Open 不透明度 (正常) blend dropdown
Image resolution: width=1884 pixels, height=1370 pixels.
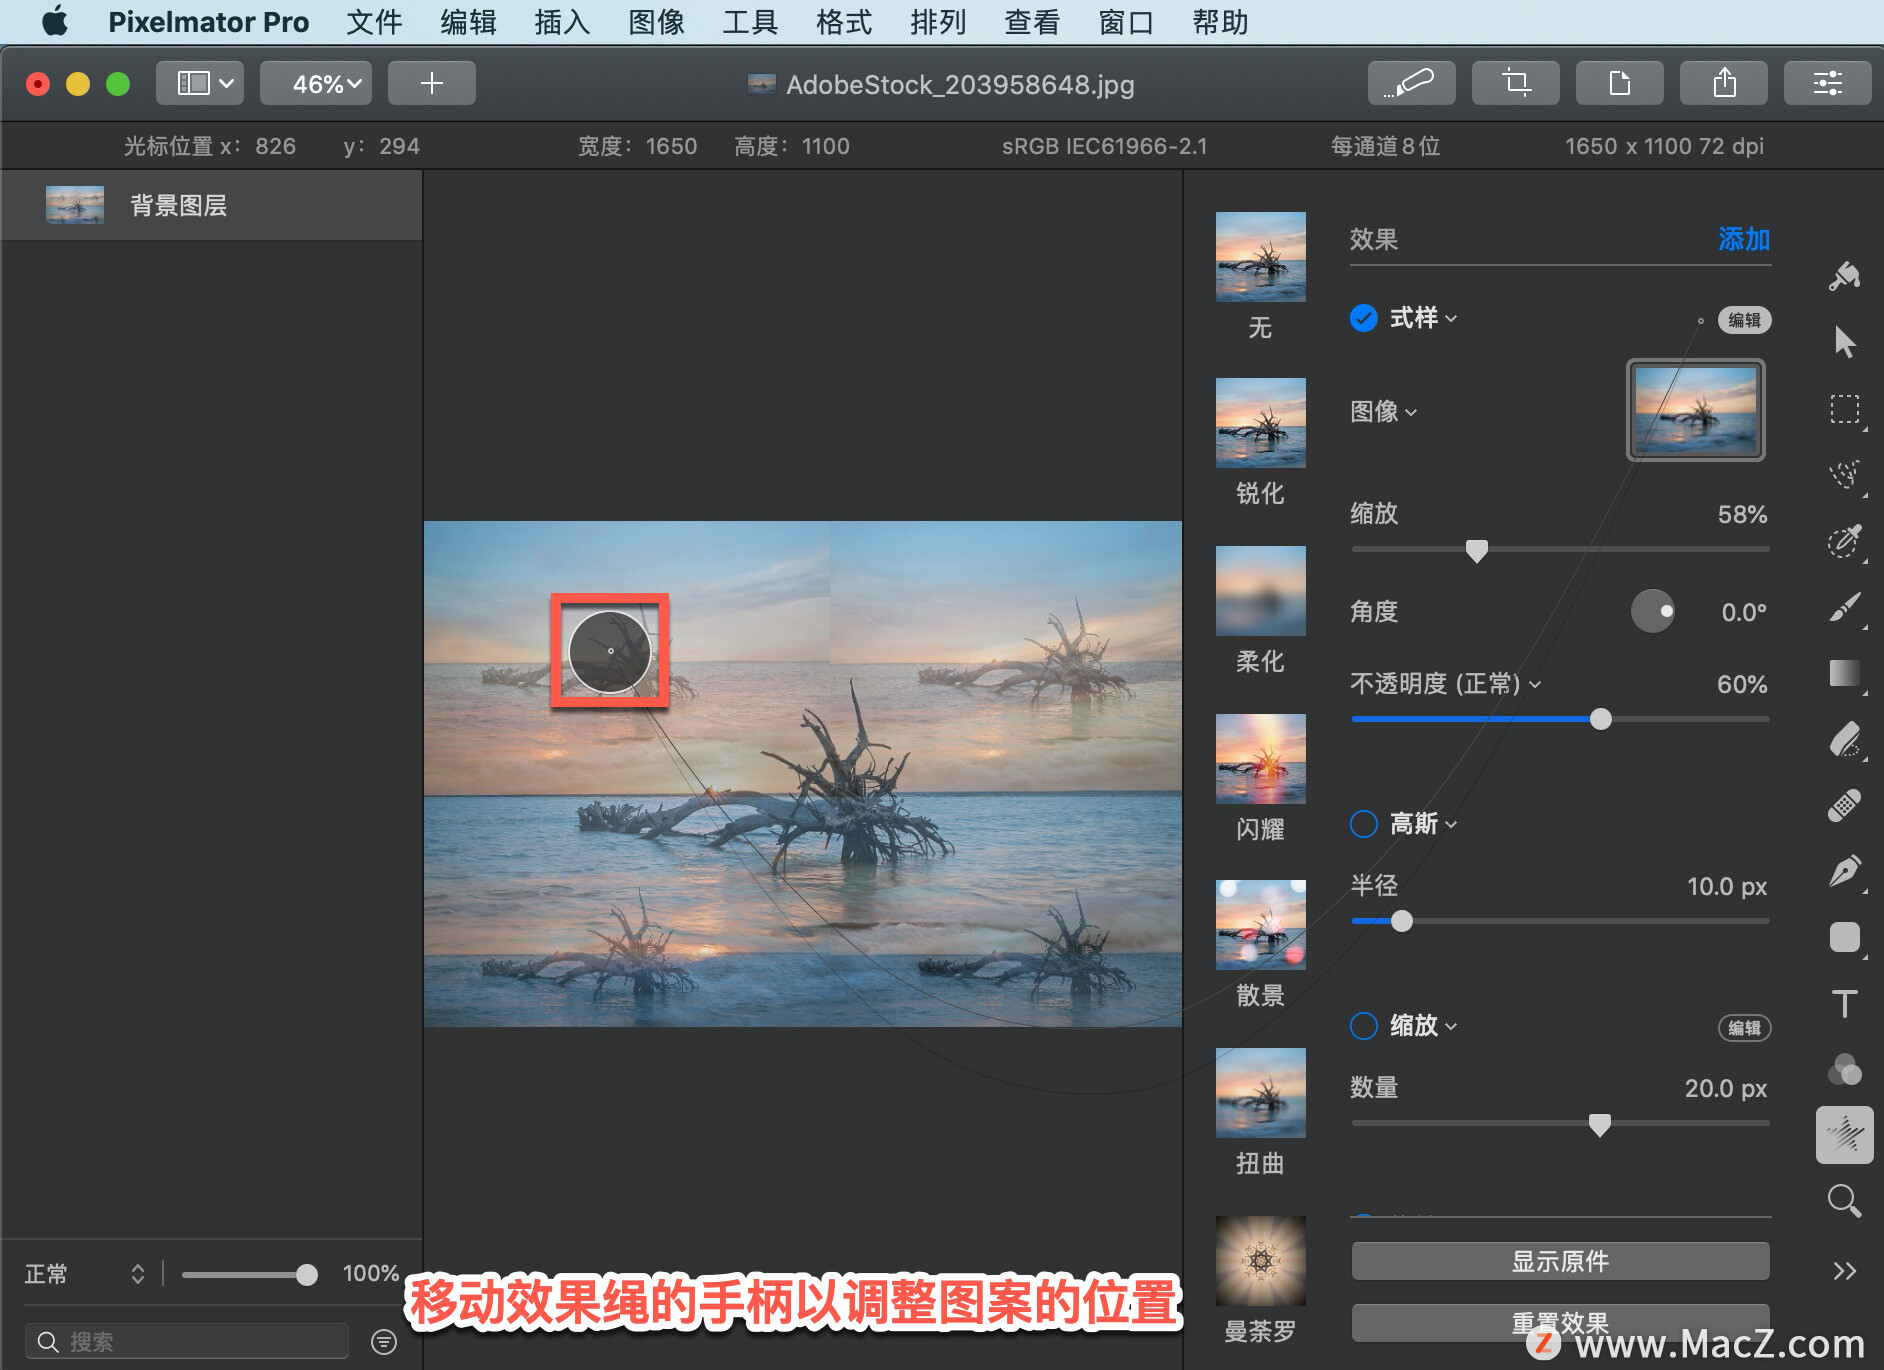point(1445,684)
